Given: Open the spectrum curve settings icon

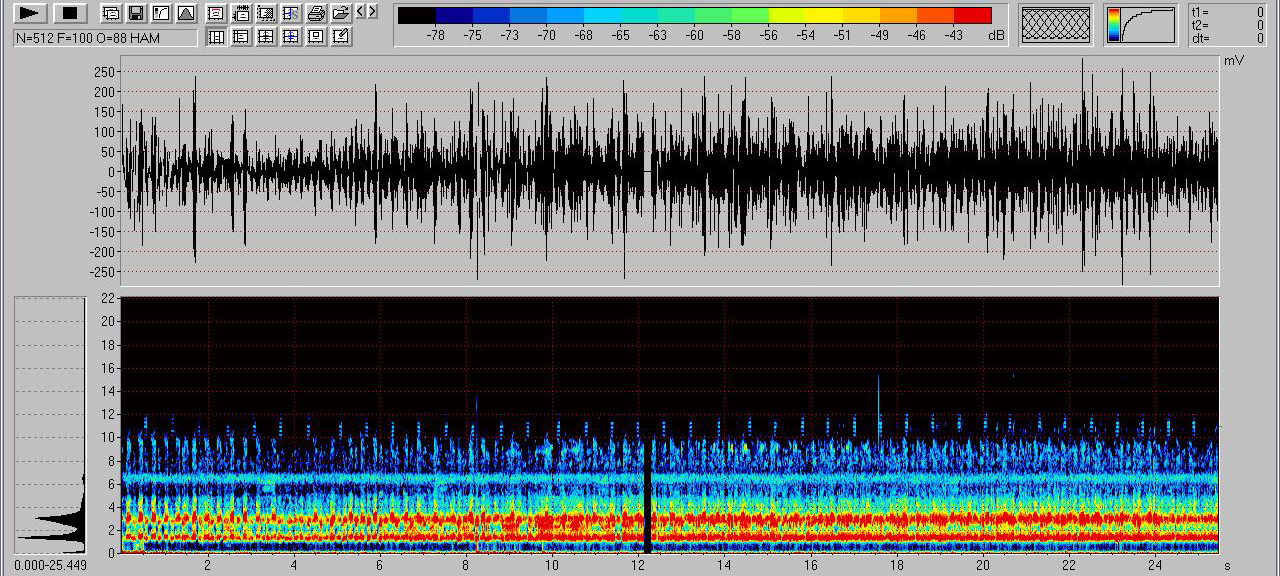Looking at the screenshot, I should (x=161, y=13).
